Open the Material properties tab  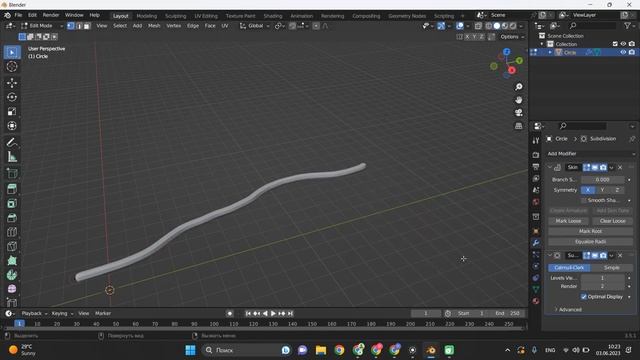[536, 301]
